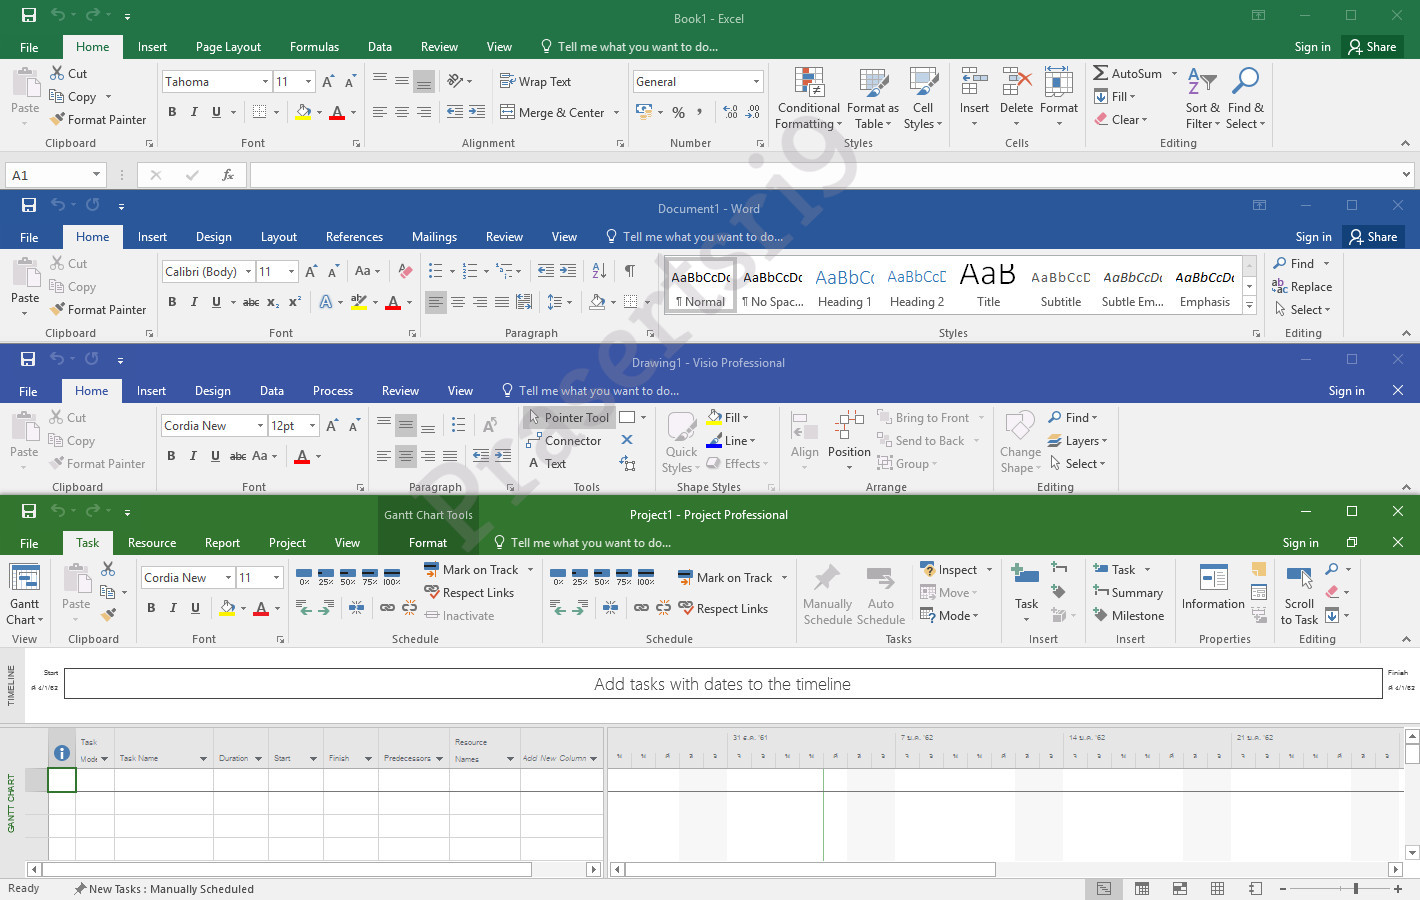1420x900 pixels.
Task: Click Word font color A button
Action: [393, 302]
